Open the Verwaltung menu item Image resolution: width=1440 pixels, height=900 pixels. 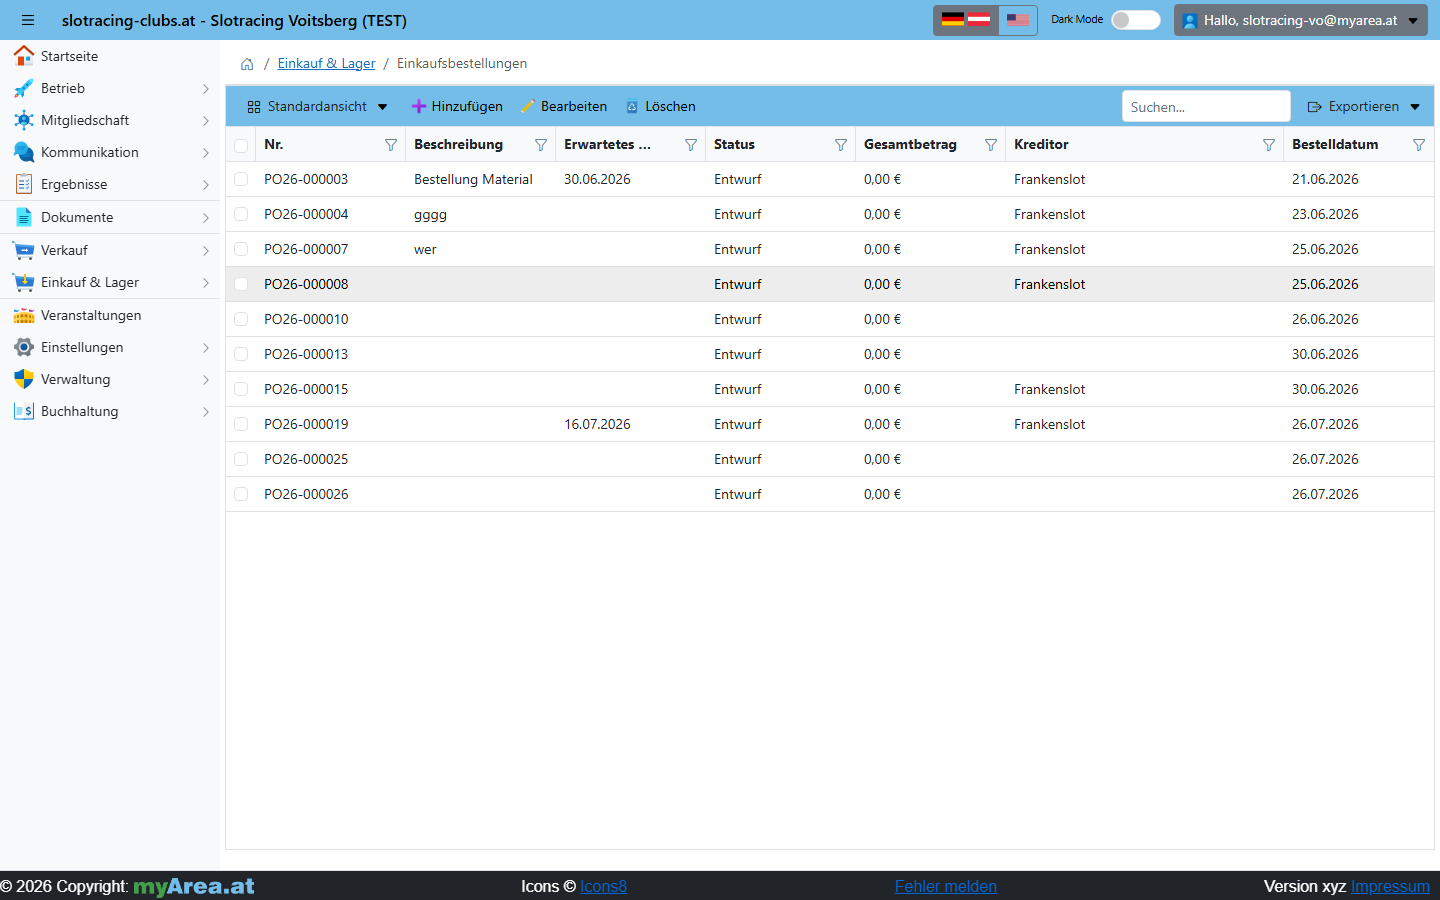pyautogui.click(x=110, y=379)
